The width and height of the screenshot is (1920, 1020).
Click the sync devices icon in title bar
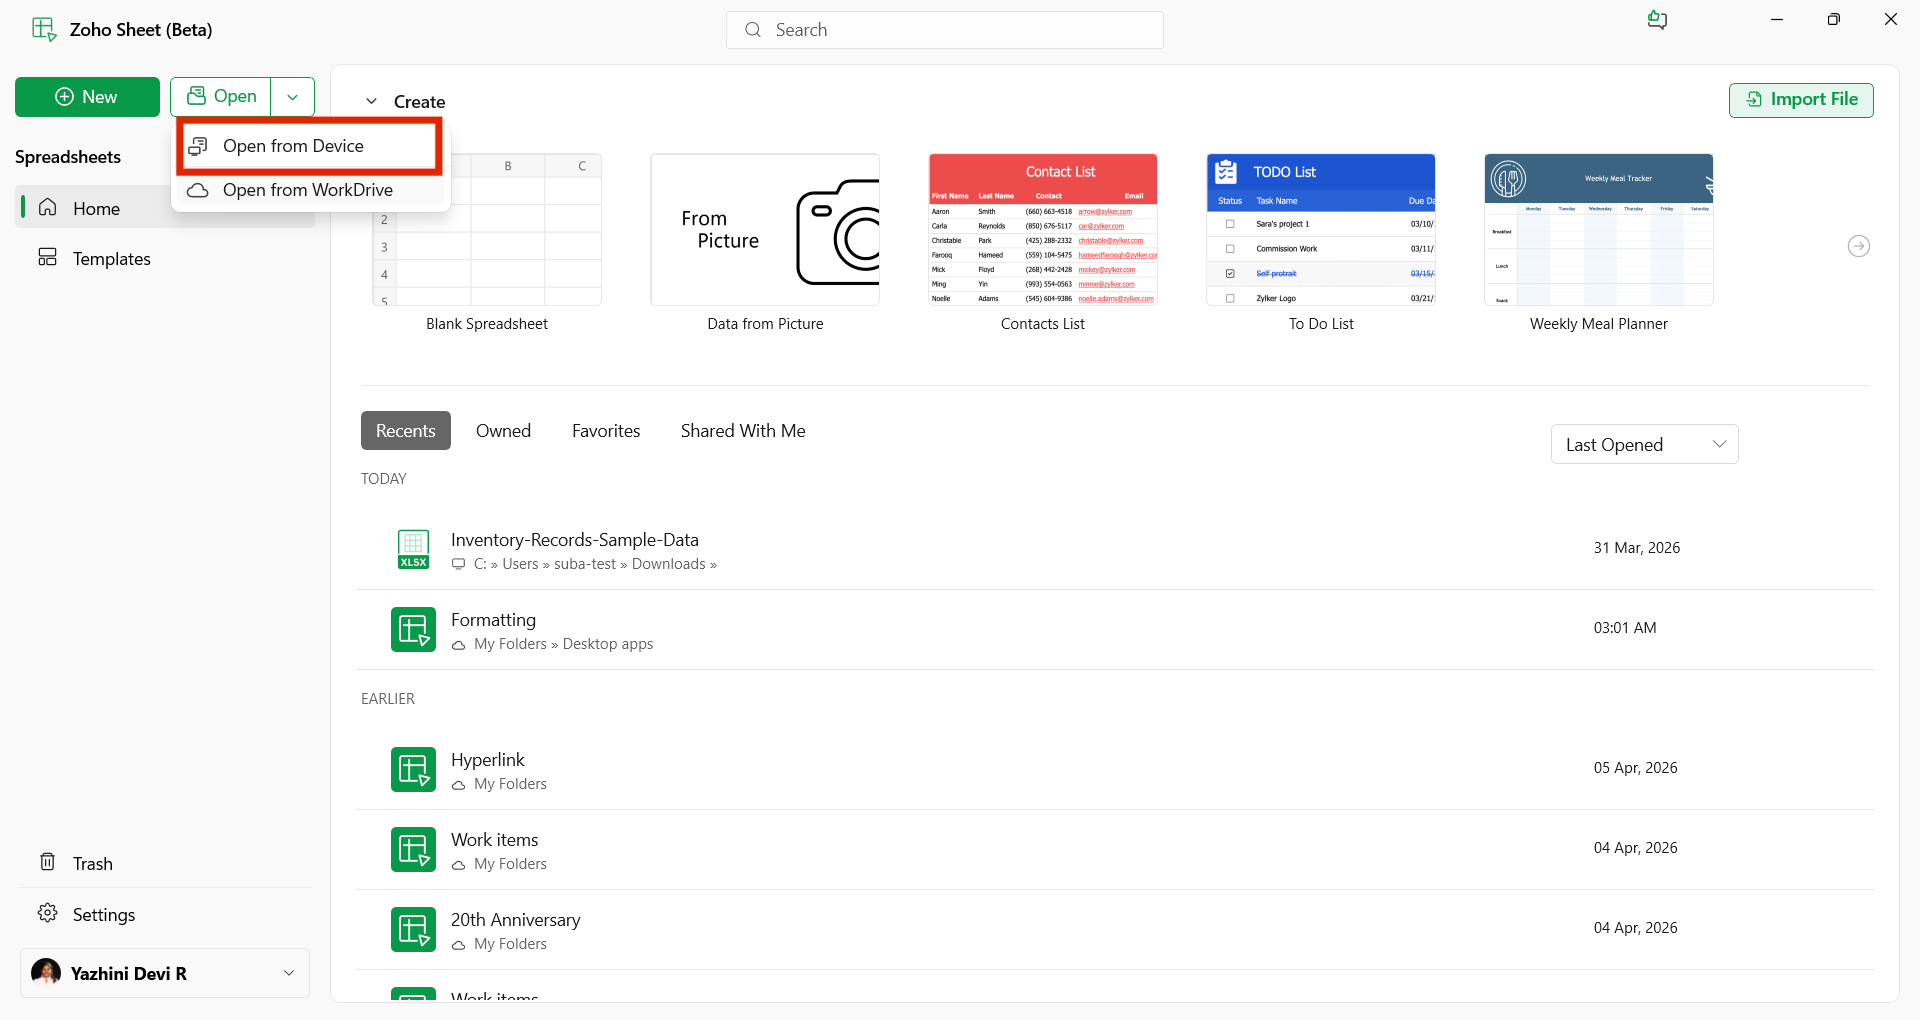click(1657, 20)
